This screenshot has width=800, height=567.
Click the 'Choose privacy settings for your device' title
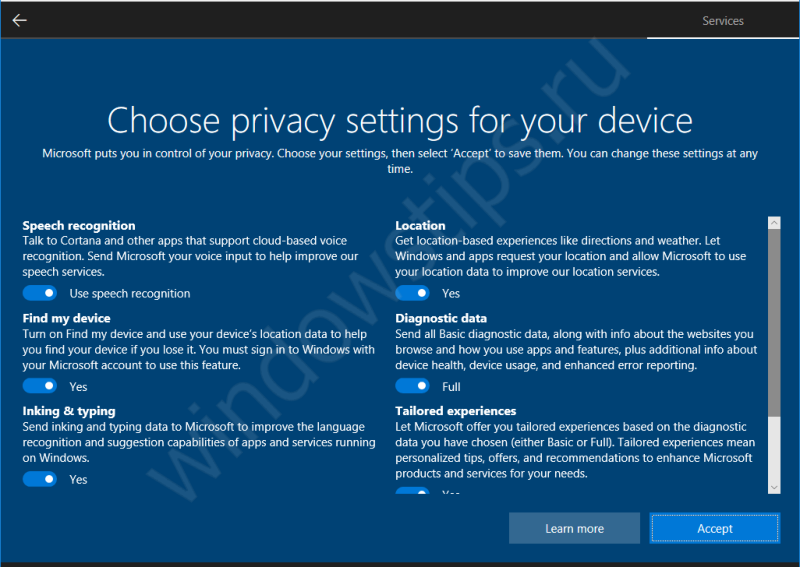pos(400,120)
